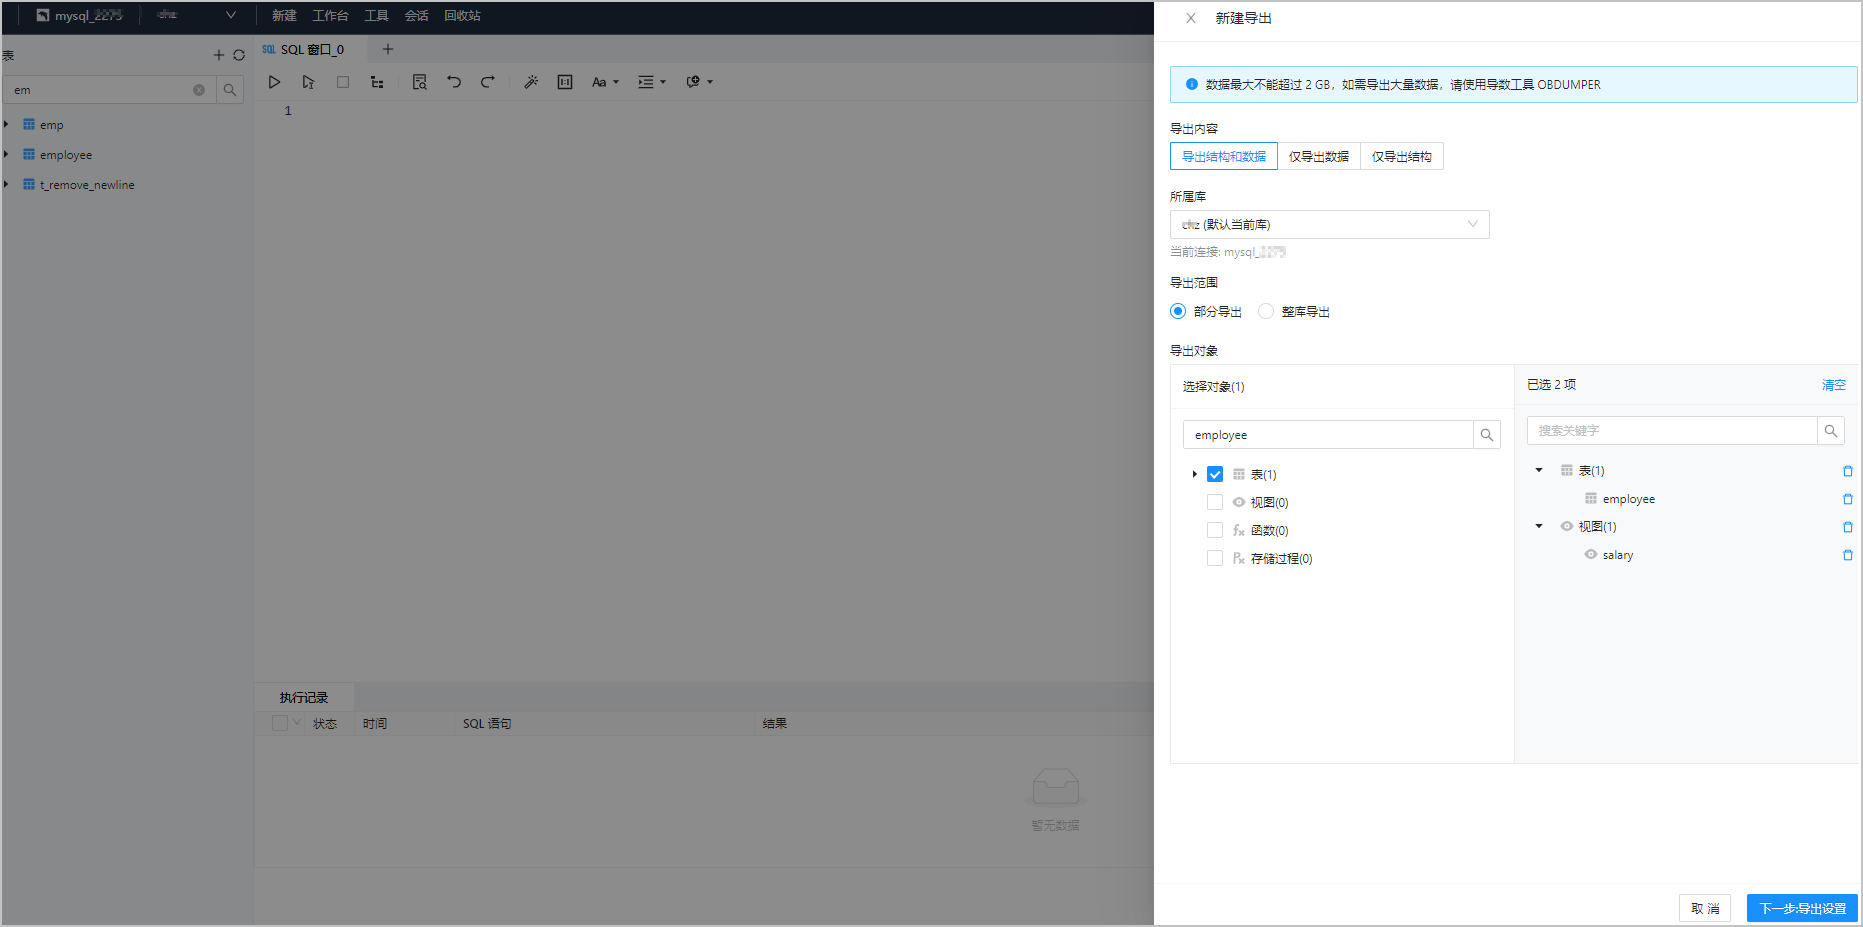1863x927 pixels.
Task: Delete the 表(1) group from selected
Action: point(1848,471)
